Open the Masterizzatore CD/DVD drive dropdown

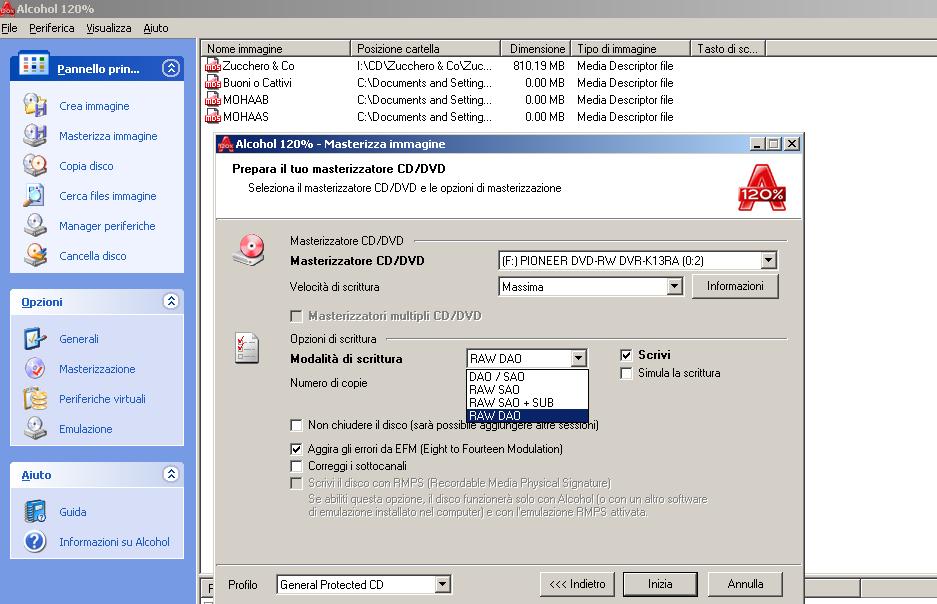pos(768,260)
